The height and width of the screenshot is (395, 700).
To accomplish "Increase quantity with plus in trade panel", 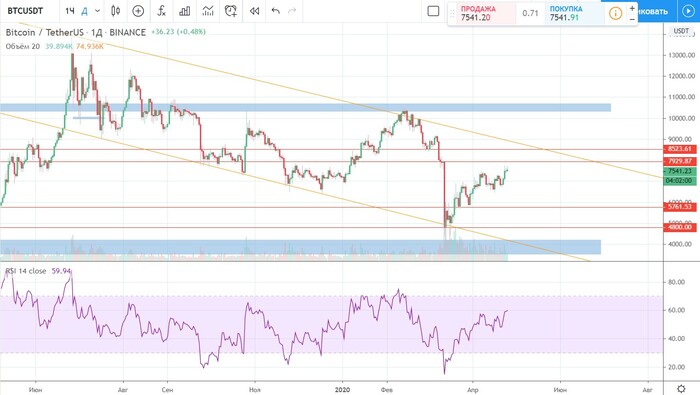I will point(632,8).
